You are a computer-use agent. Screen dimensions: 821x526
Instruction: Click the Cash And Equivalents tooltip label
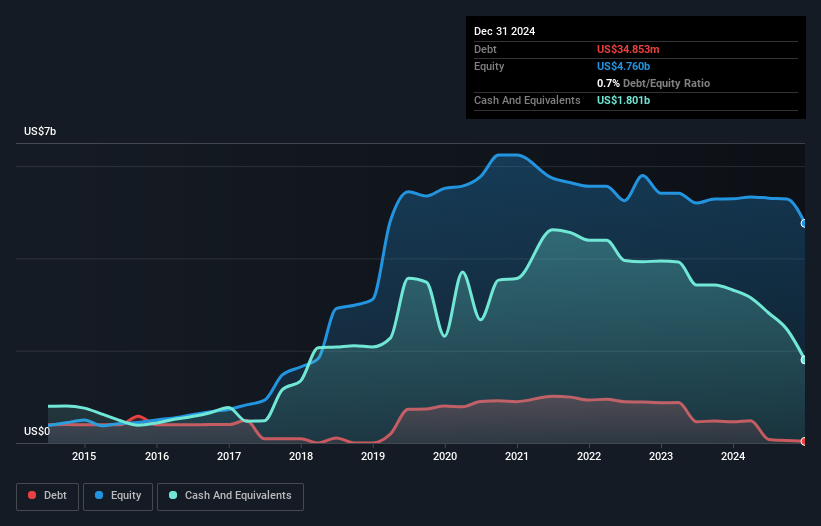tap(527, 100)
